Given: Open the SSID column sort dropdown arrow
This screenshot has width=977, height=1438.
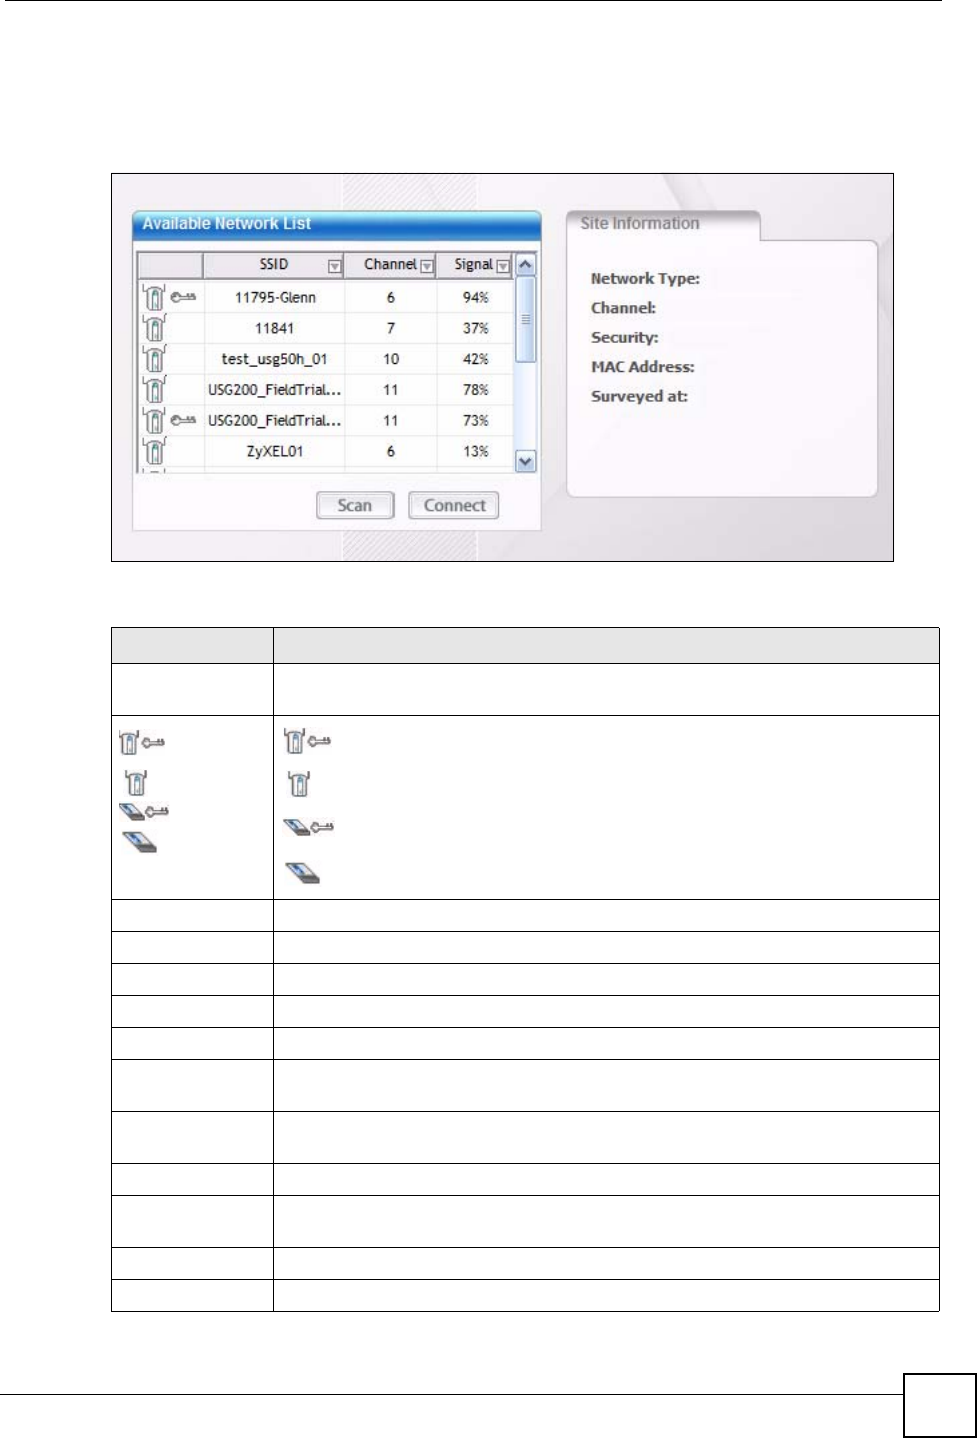Looking at the screenshot, I should pos(334,266).
